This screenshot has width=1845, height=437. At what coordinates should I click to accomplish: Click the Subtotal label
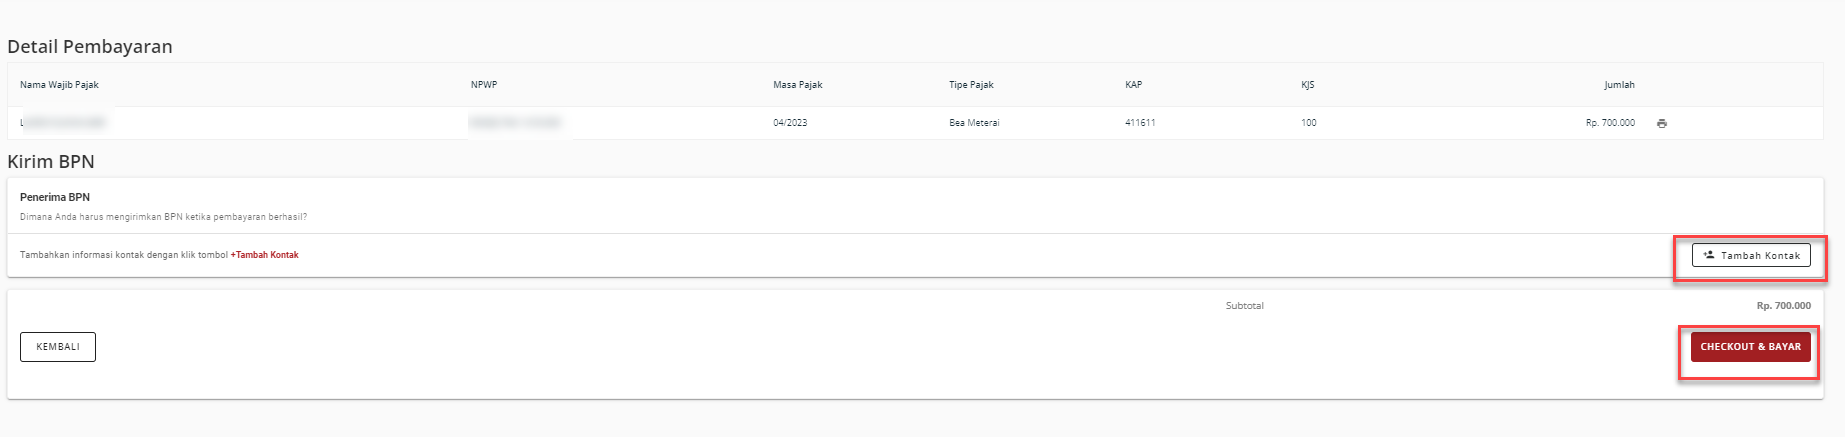[x=1245, y=306]
